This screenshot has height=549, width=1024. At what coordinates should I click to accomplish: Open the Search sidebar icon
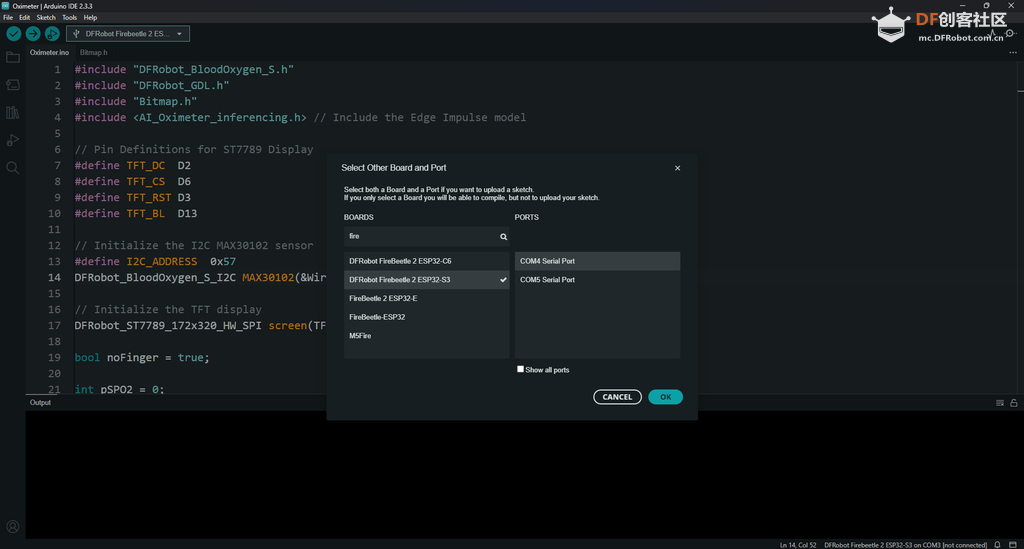(12, 168)
